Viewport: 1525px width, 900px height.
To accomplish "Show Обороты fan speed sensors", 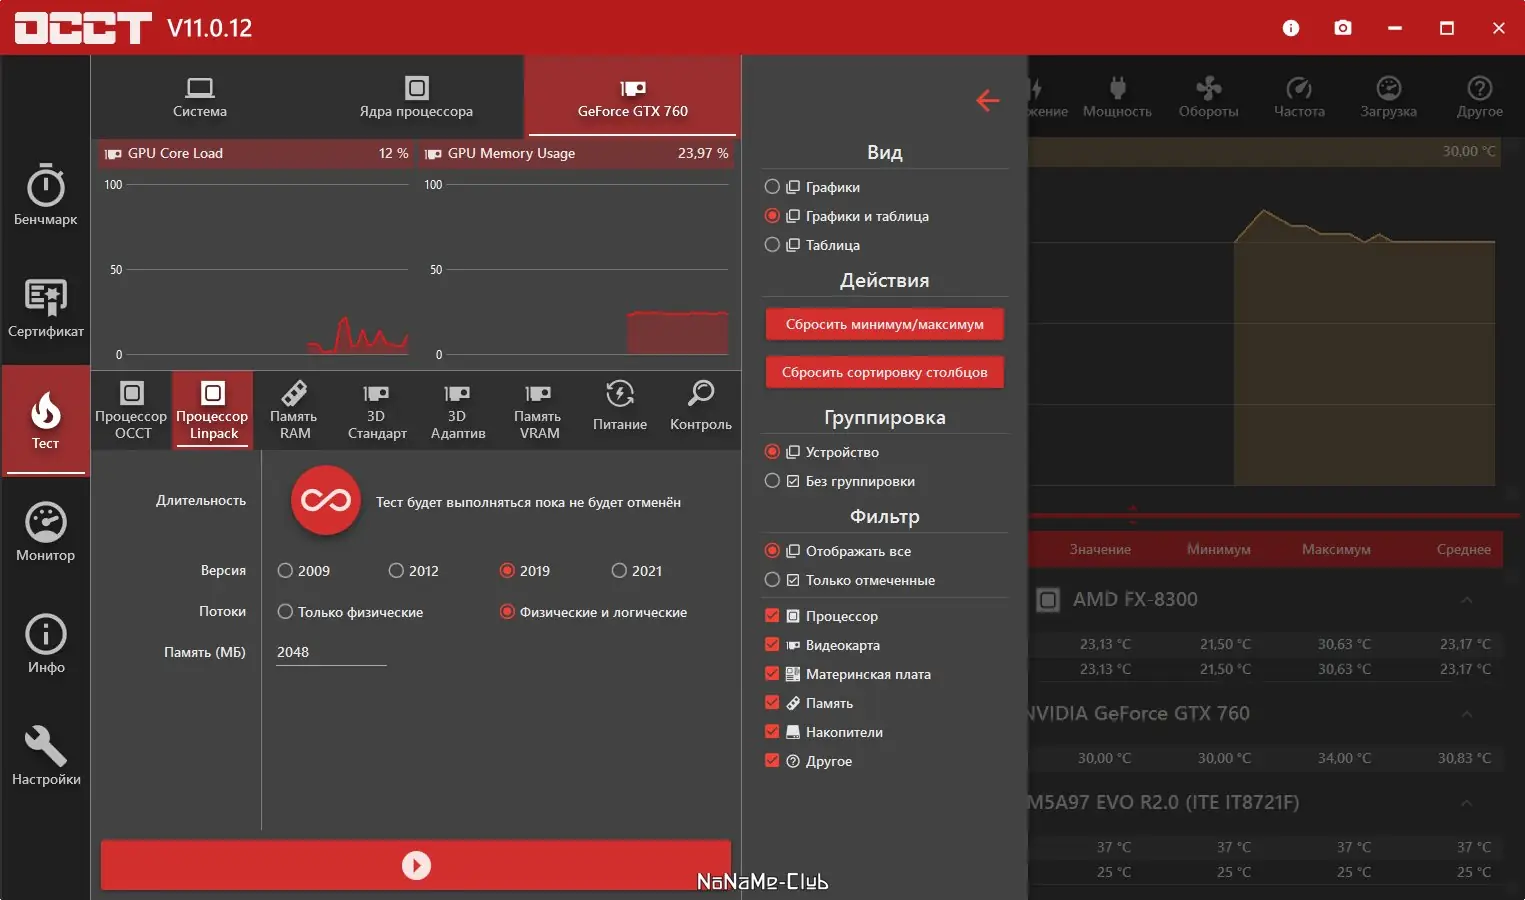I will [1208, 97].
